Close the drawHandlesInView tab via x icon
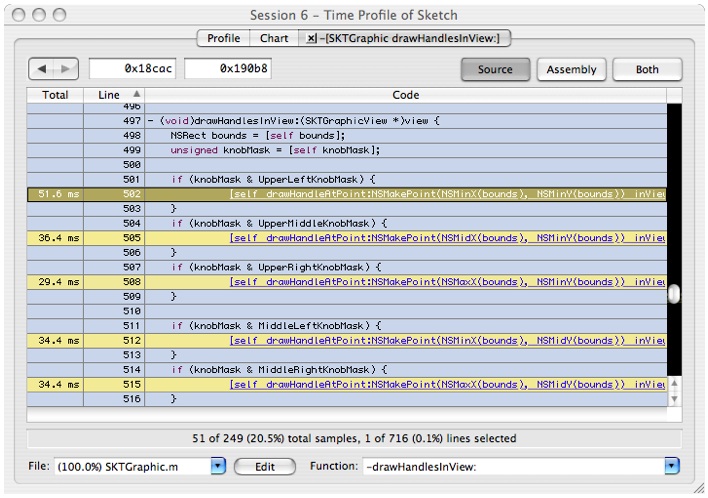Image resolution: width=708 pixels, height=498 pixels. tap(311, 39)
